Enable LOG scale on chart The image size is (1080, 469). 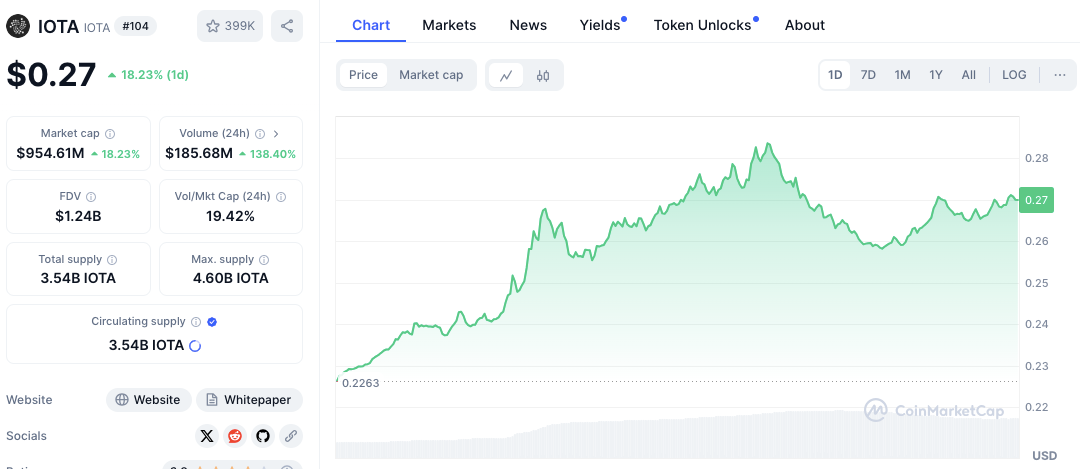point(1014,75)
